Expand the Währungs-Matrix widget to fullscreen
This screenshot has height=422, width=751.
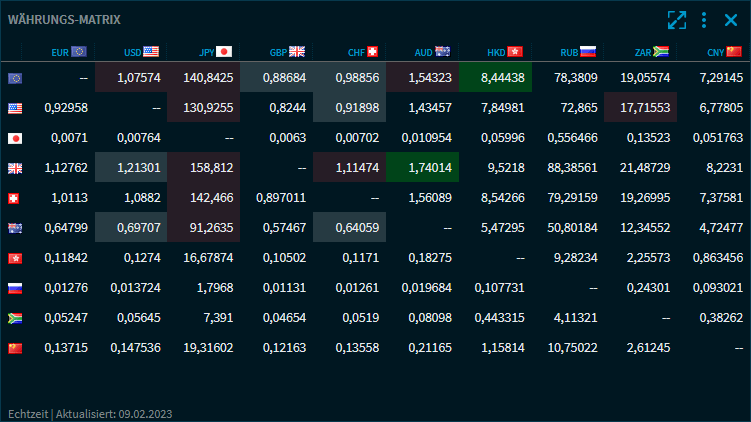677,20
